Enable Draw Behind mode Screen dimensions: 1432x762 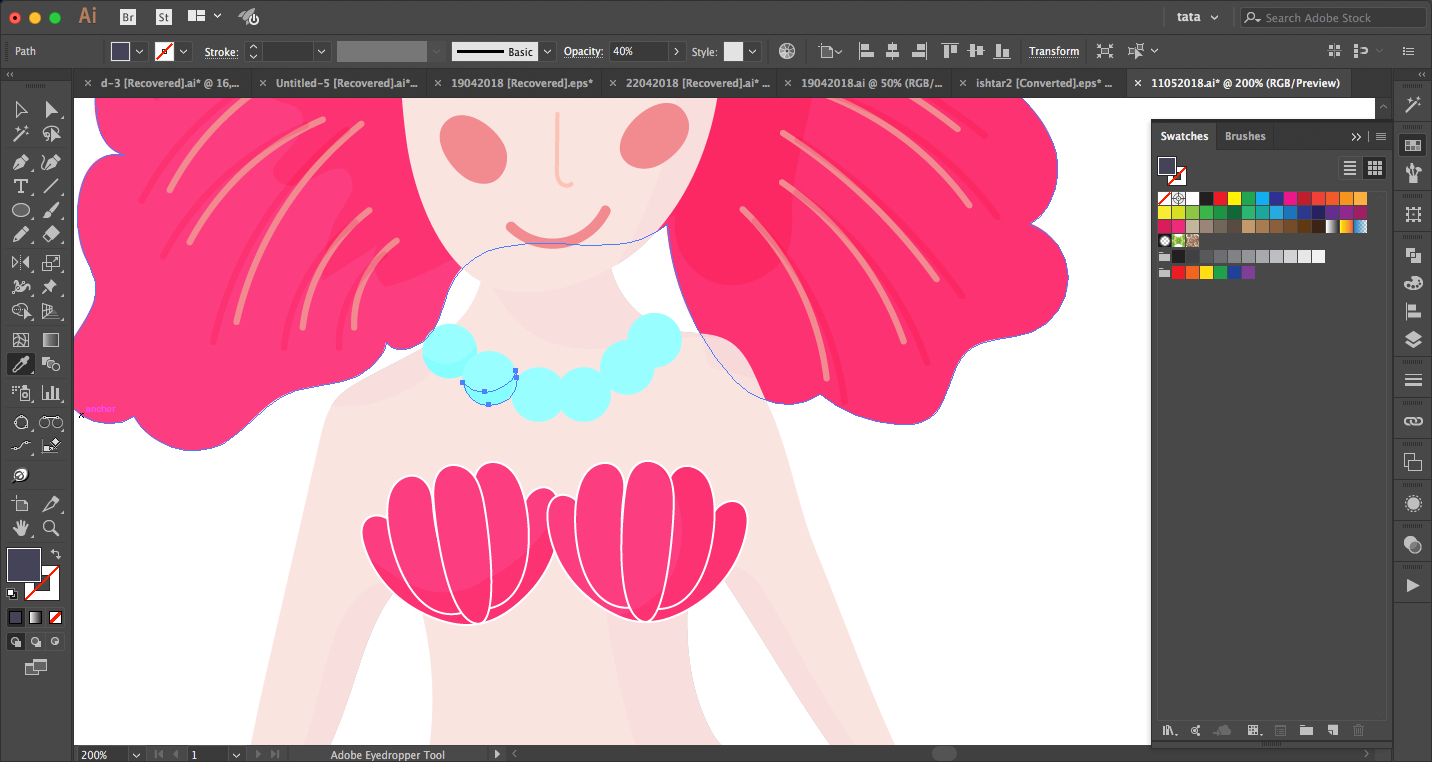[x=35, y=641]
